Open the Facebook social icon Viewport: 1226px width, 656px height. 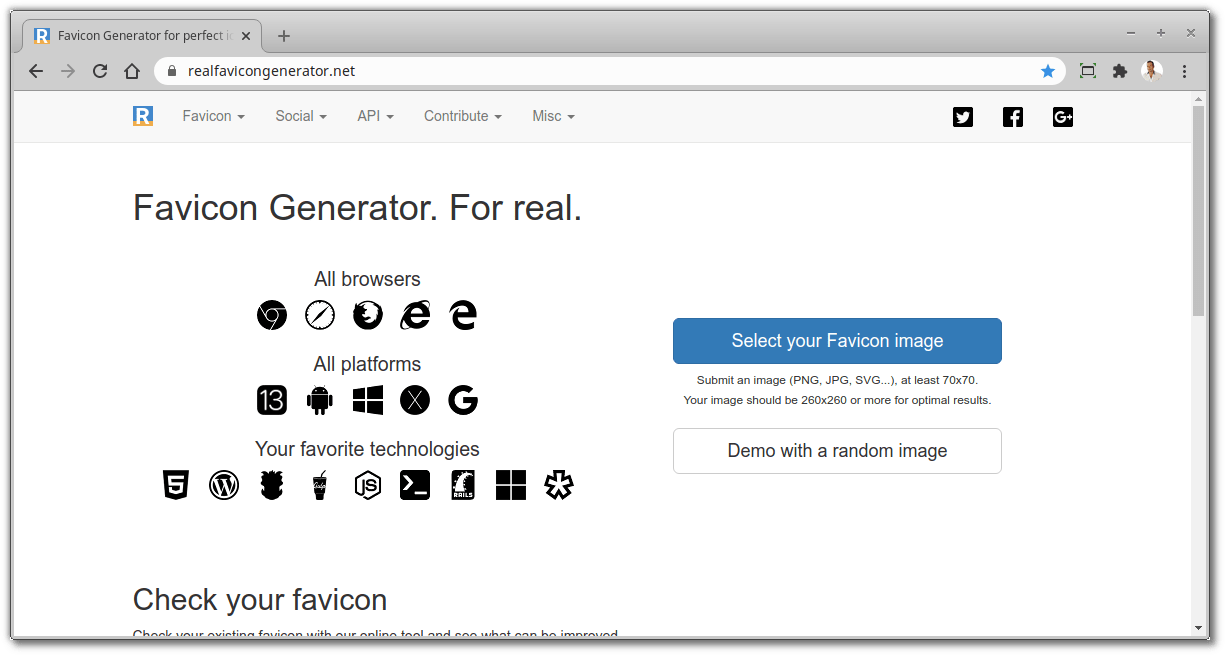1013,117
